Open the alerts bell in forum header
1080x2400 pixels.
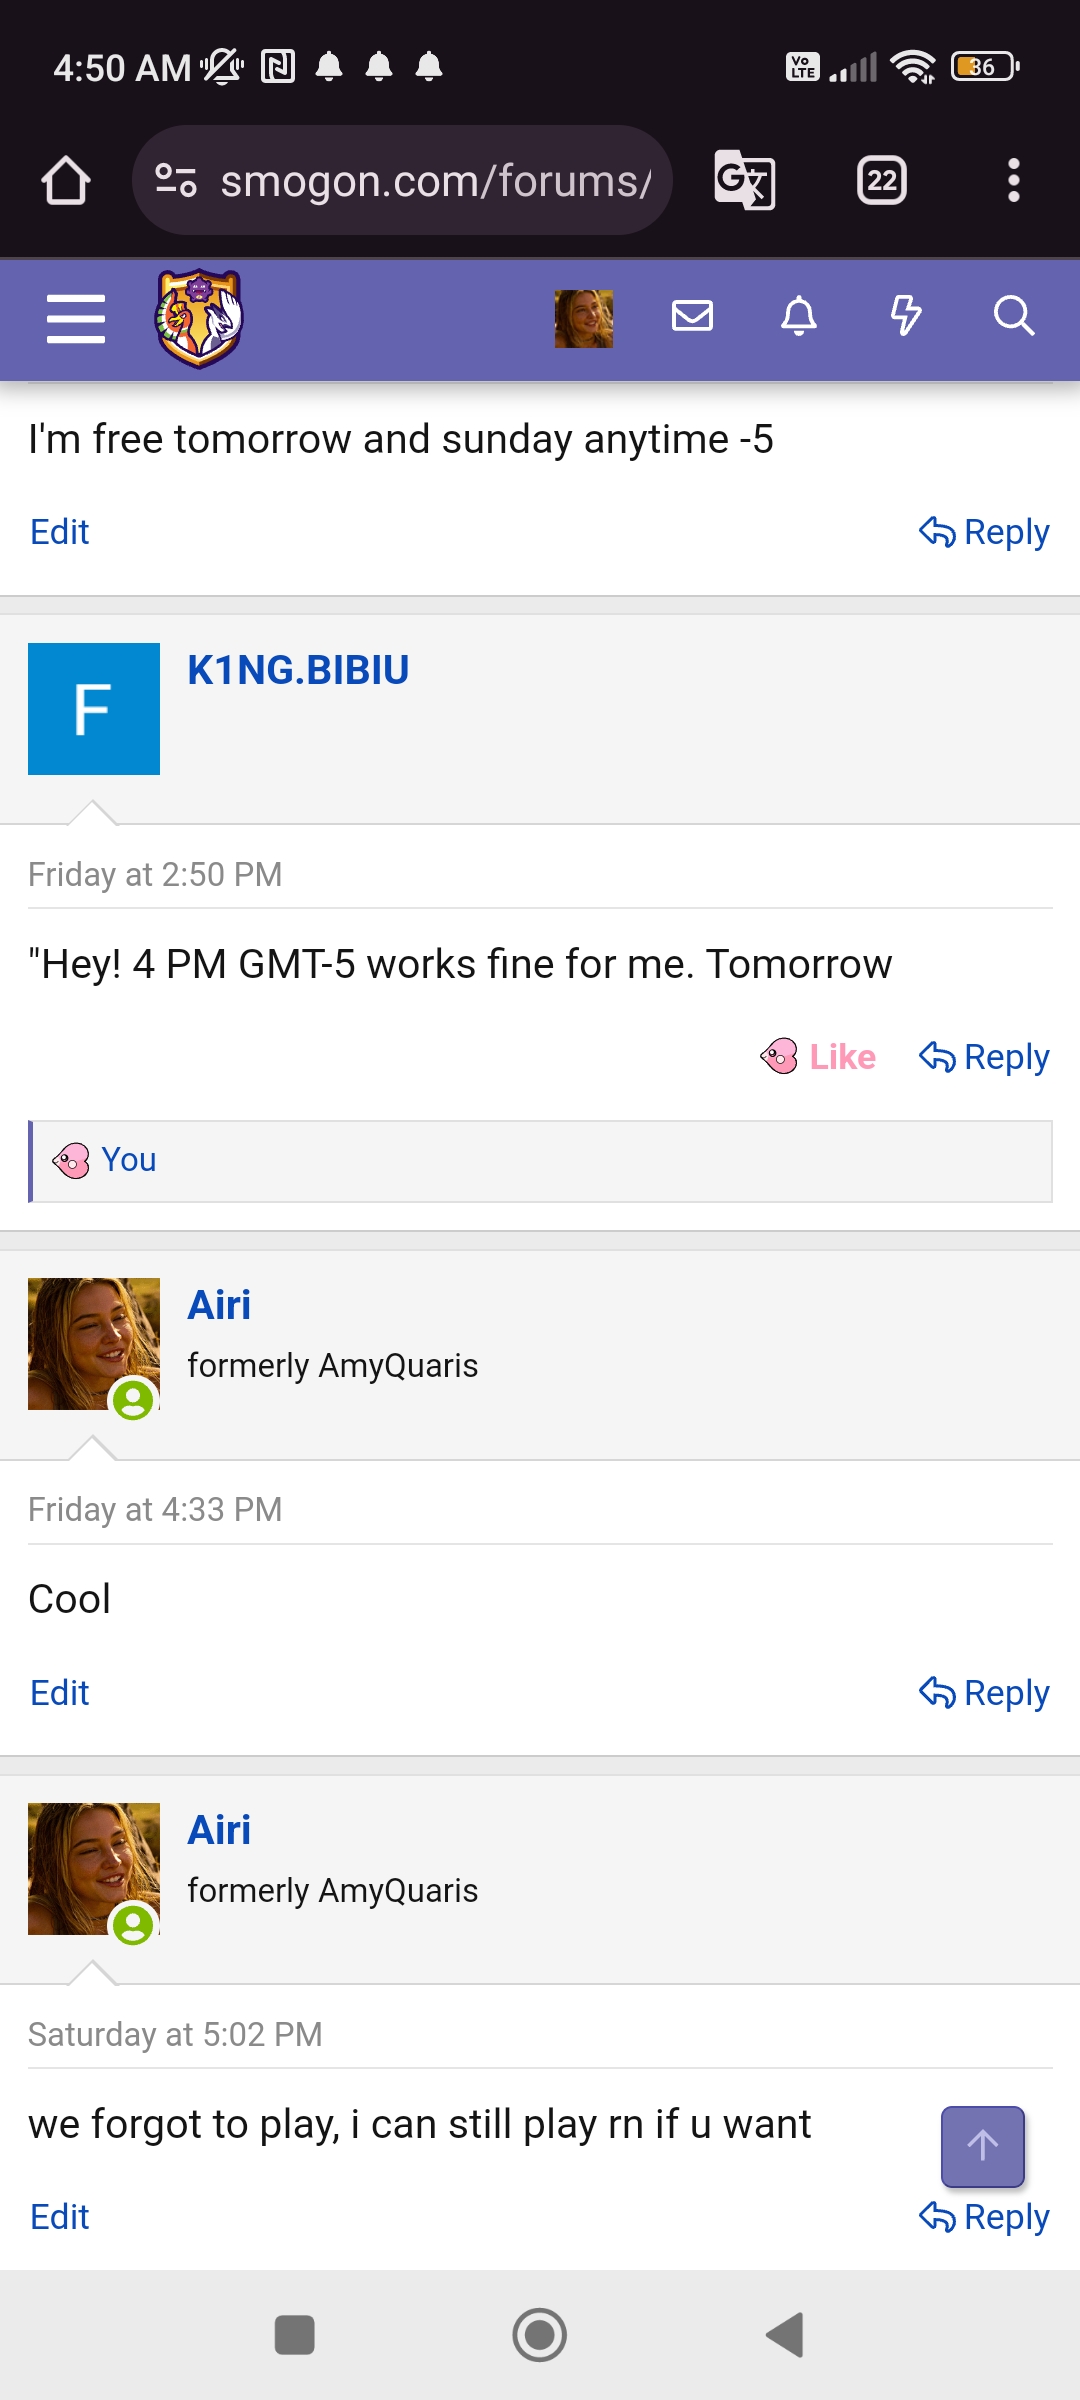(799, 316)
